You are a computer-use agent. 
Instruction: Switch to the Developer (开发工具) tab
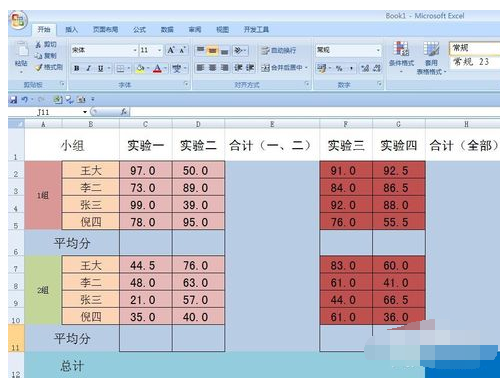[256, 30]
